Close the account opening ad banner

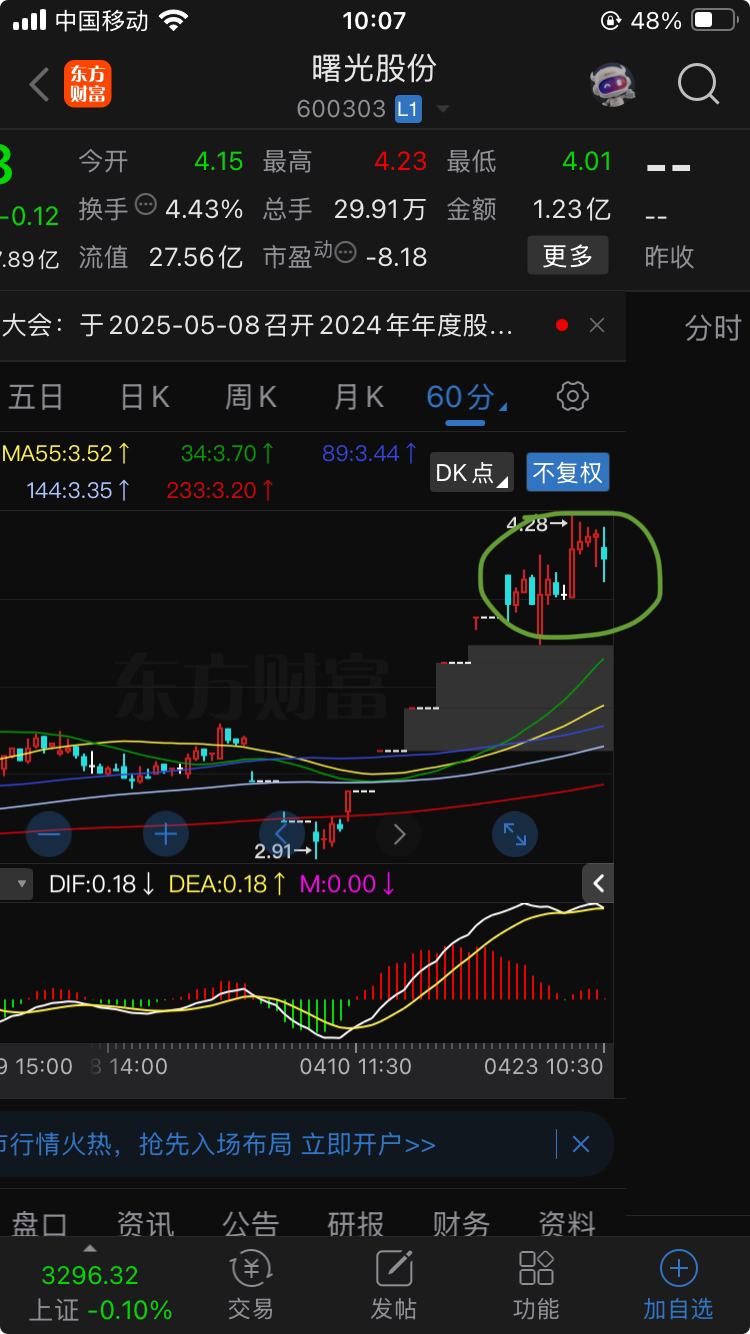[581, 1144]
